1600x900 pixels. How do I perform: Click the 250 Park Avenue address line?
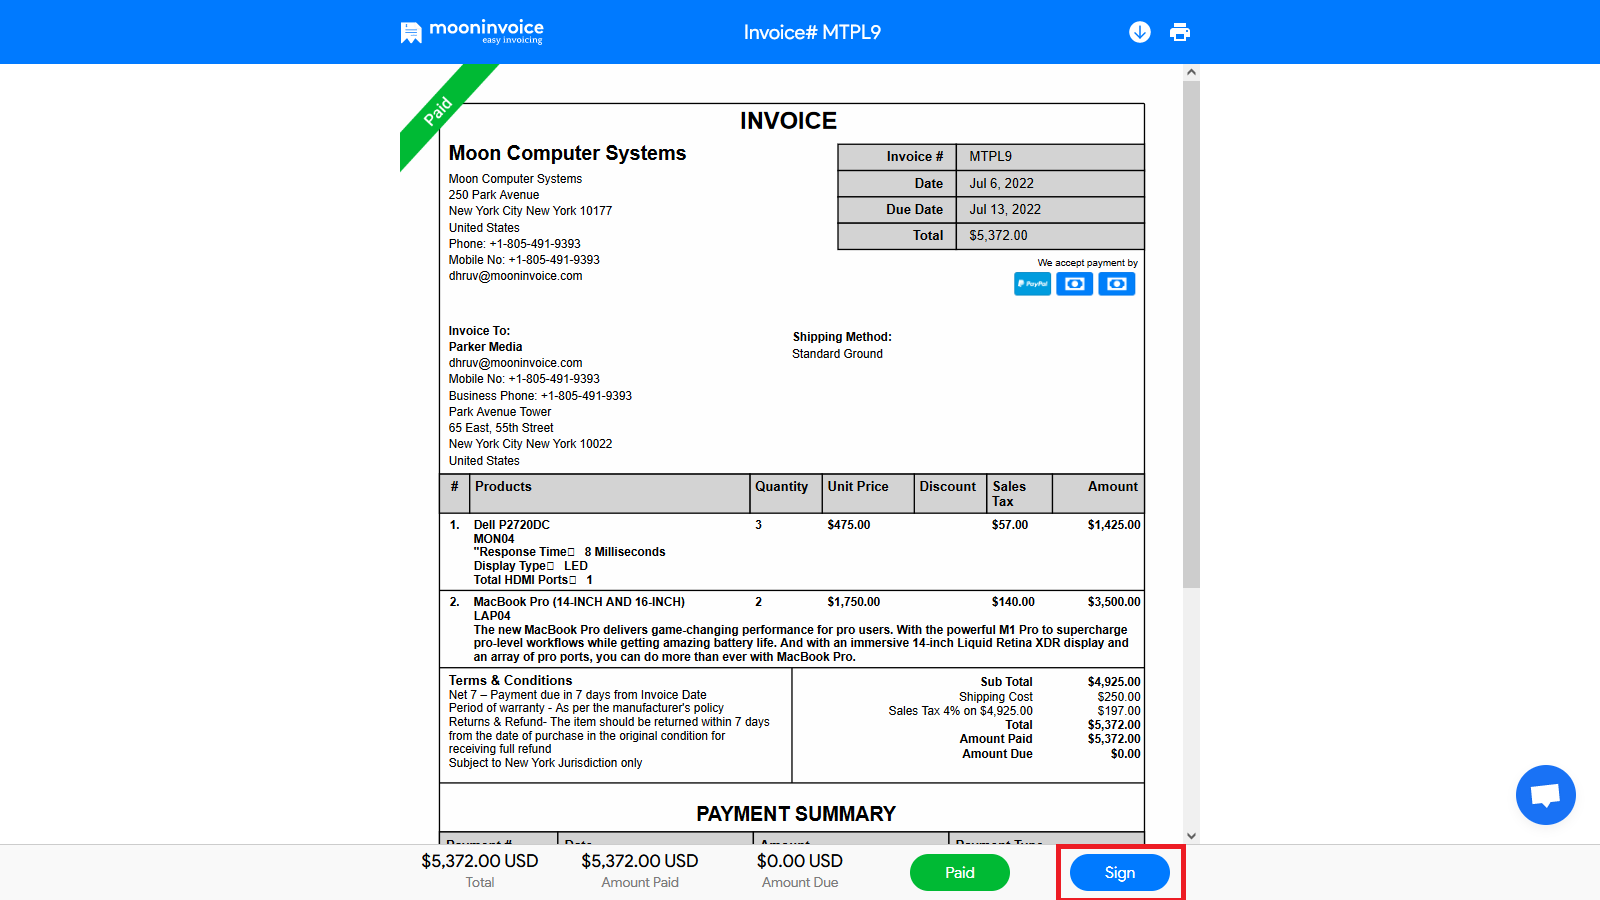[x=494, y=195]
